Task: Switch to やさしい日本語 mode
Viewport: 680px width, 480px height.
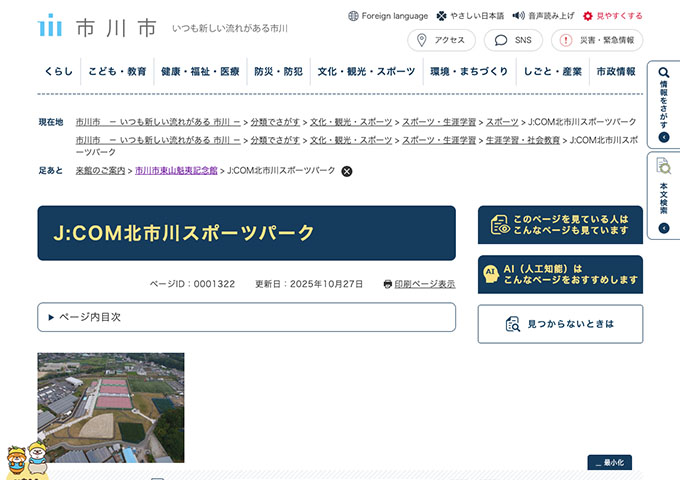Action: point(471,16)
